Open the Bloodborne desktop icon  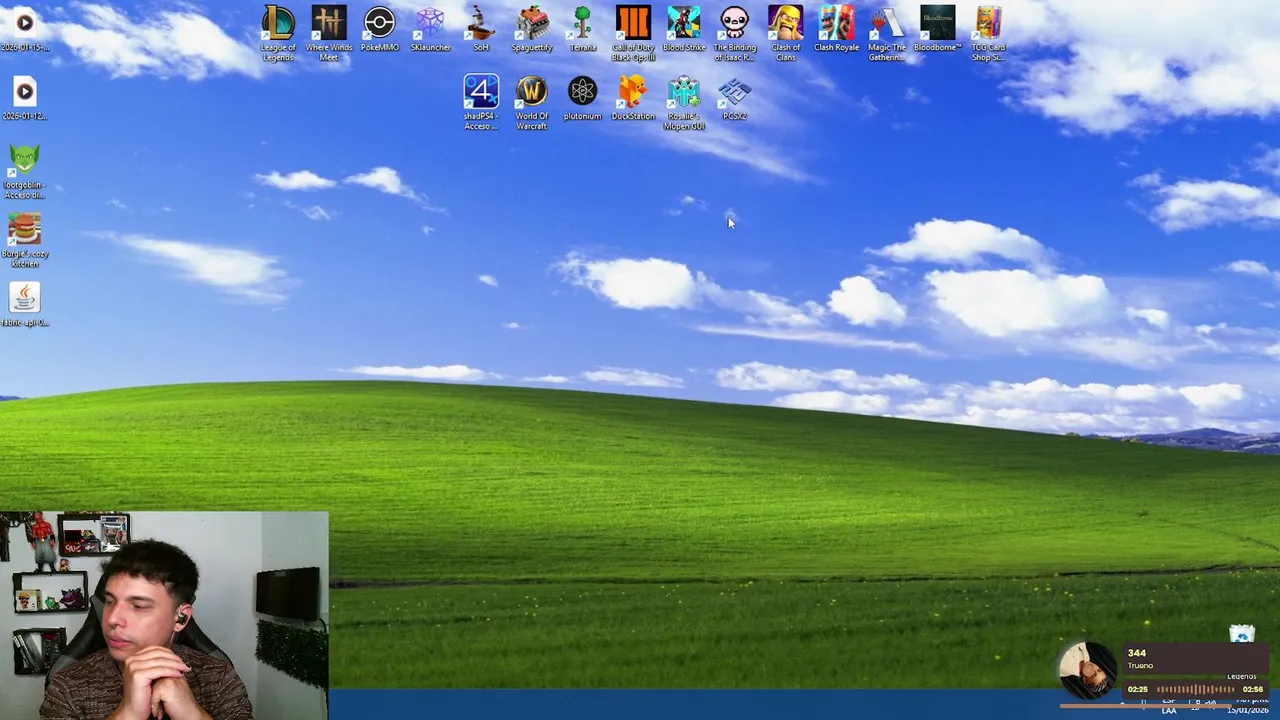(x=938, y=28)
